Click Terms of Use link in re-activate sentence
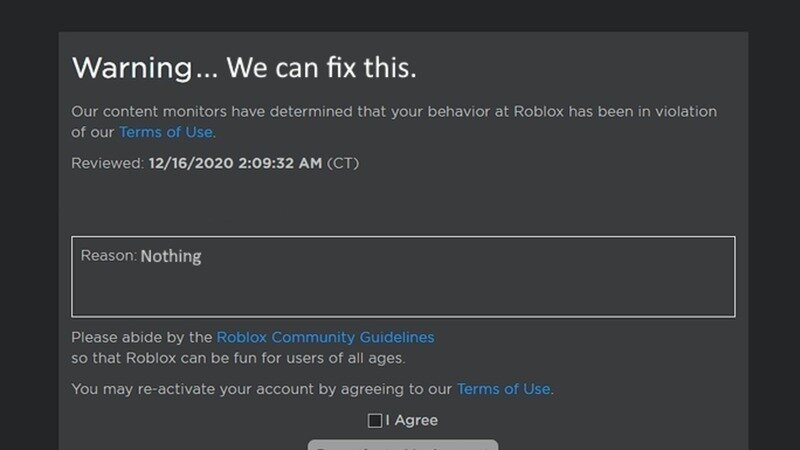This screenshot has height=450, width=800. pyautogui.click(x=504, y=388)
